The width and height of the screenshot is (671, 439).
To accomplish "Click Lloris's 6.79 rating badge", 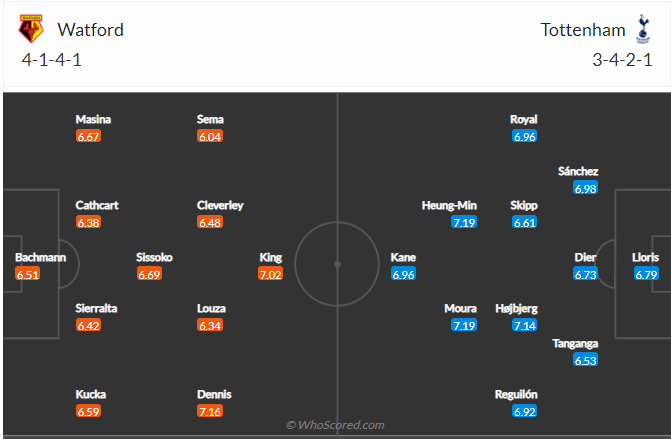I will tap(646, 274).
